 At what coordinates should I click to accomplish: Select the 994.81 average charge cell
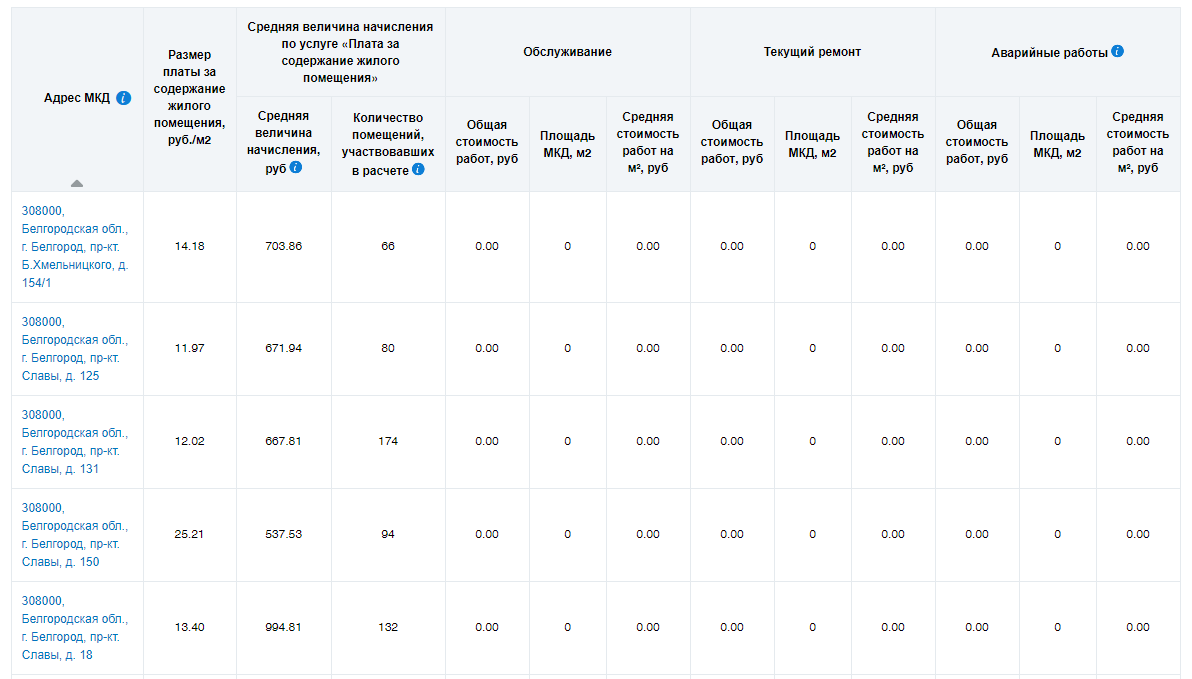tap(283, 628)
